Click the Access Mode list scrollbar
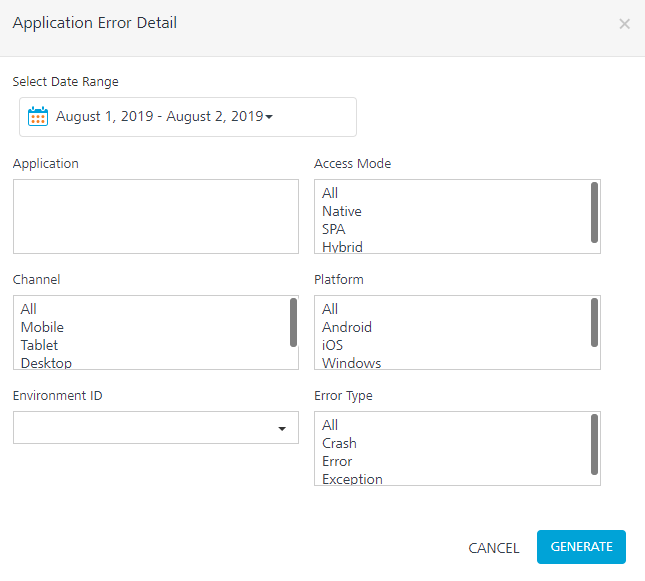Screen dimensions: 645x581 [x=594, y=213]
